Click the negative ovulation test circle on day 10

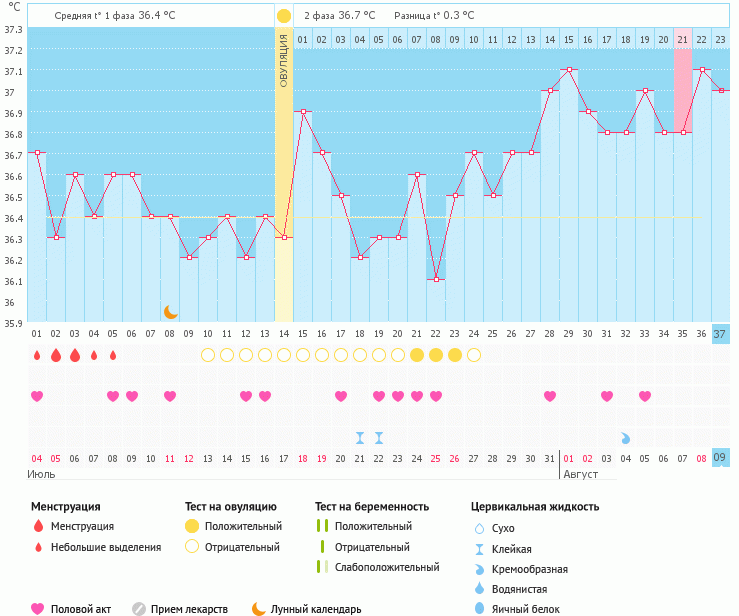tap(207, 355)
